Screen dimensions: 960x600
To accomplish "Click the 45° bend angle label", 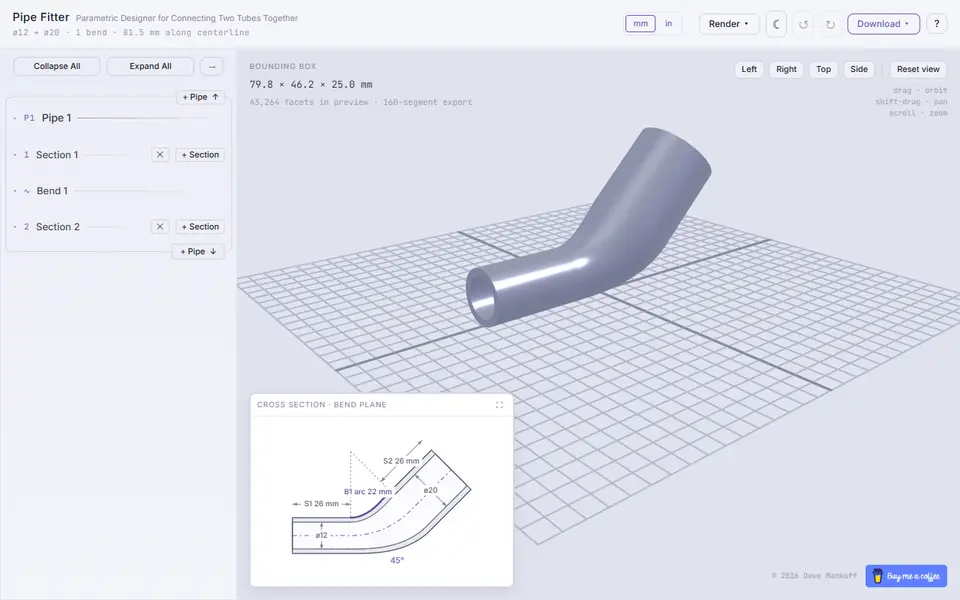I will pos(397,560).
